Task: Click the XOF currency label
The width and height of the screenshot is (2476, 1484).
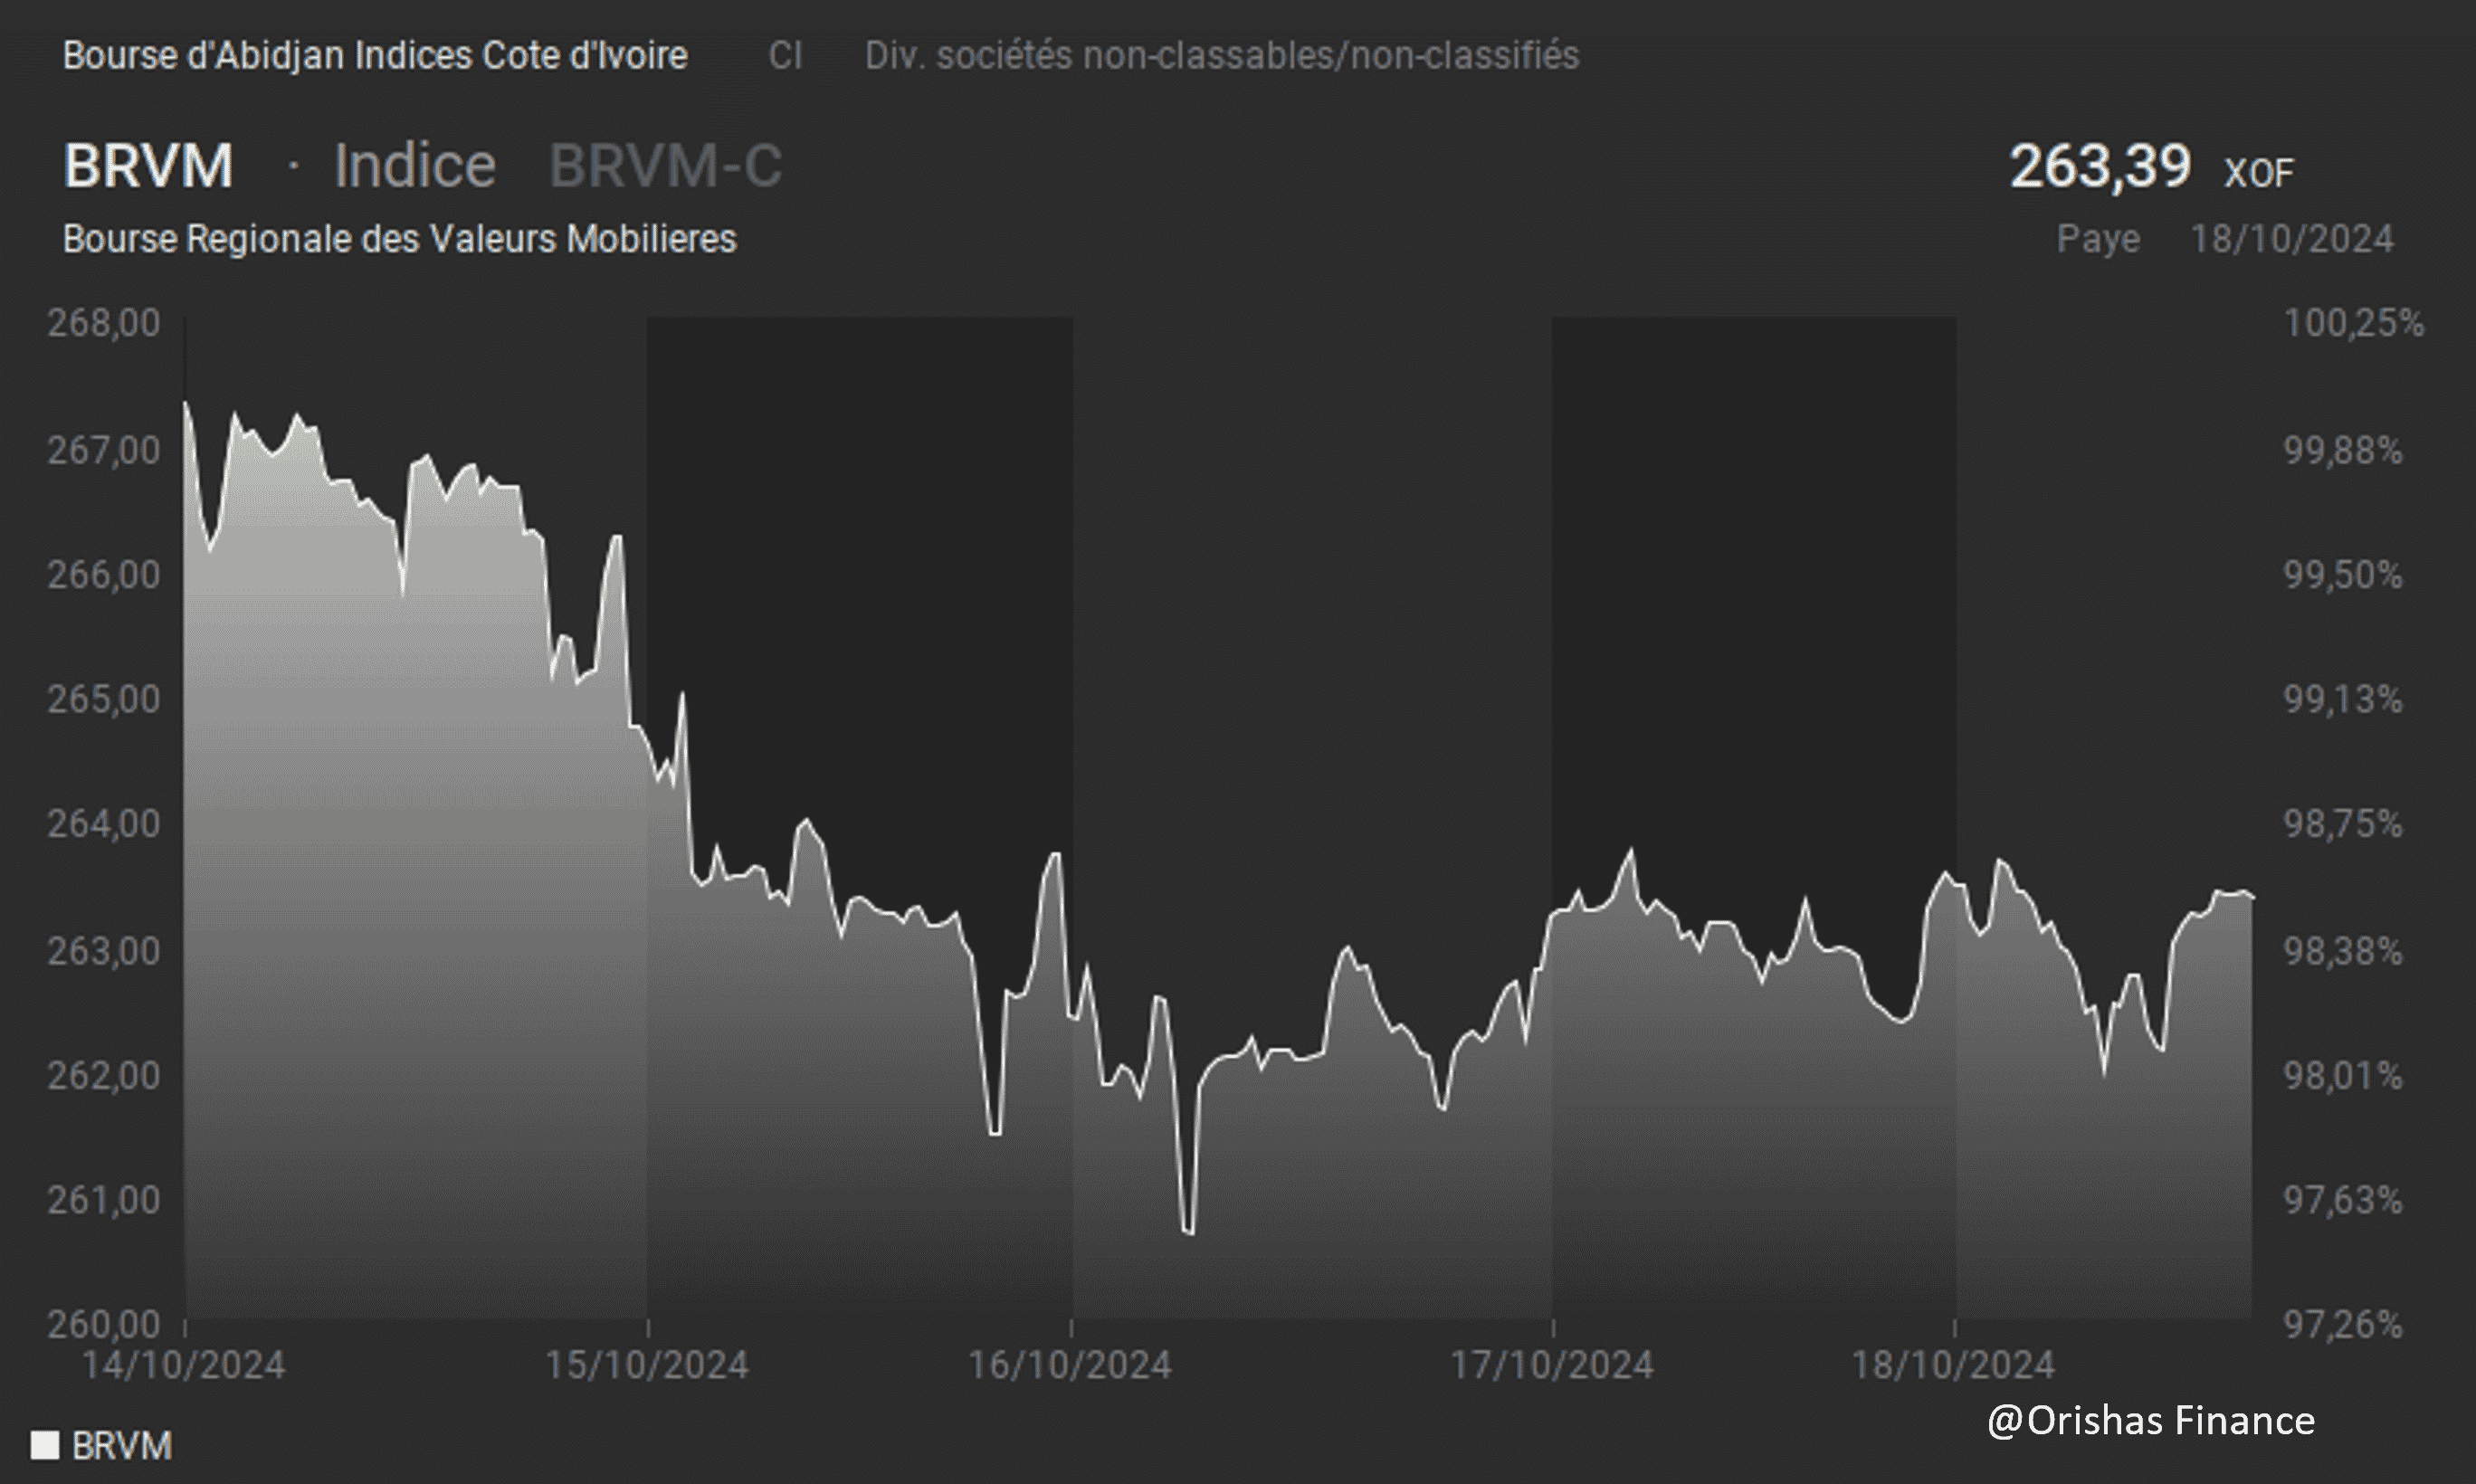Action: (2259, 174)
